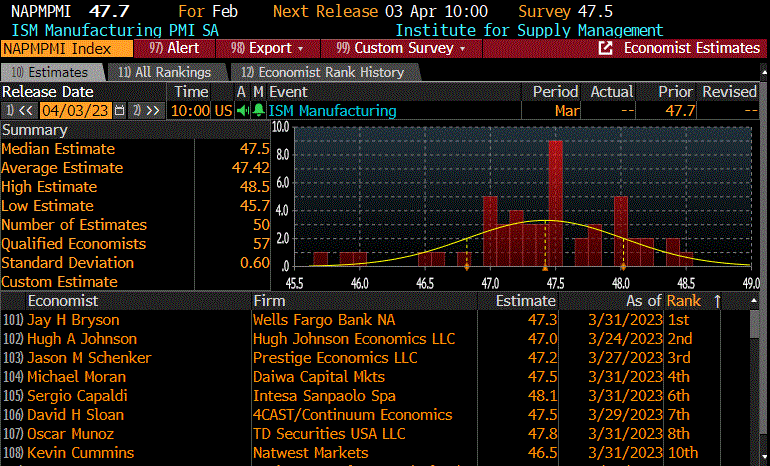
Task: Click the Number of Estimates row
Action: click(x=136, y=225)
